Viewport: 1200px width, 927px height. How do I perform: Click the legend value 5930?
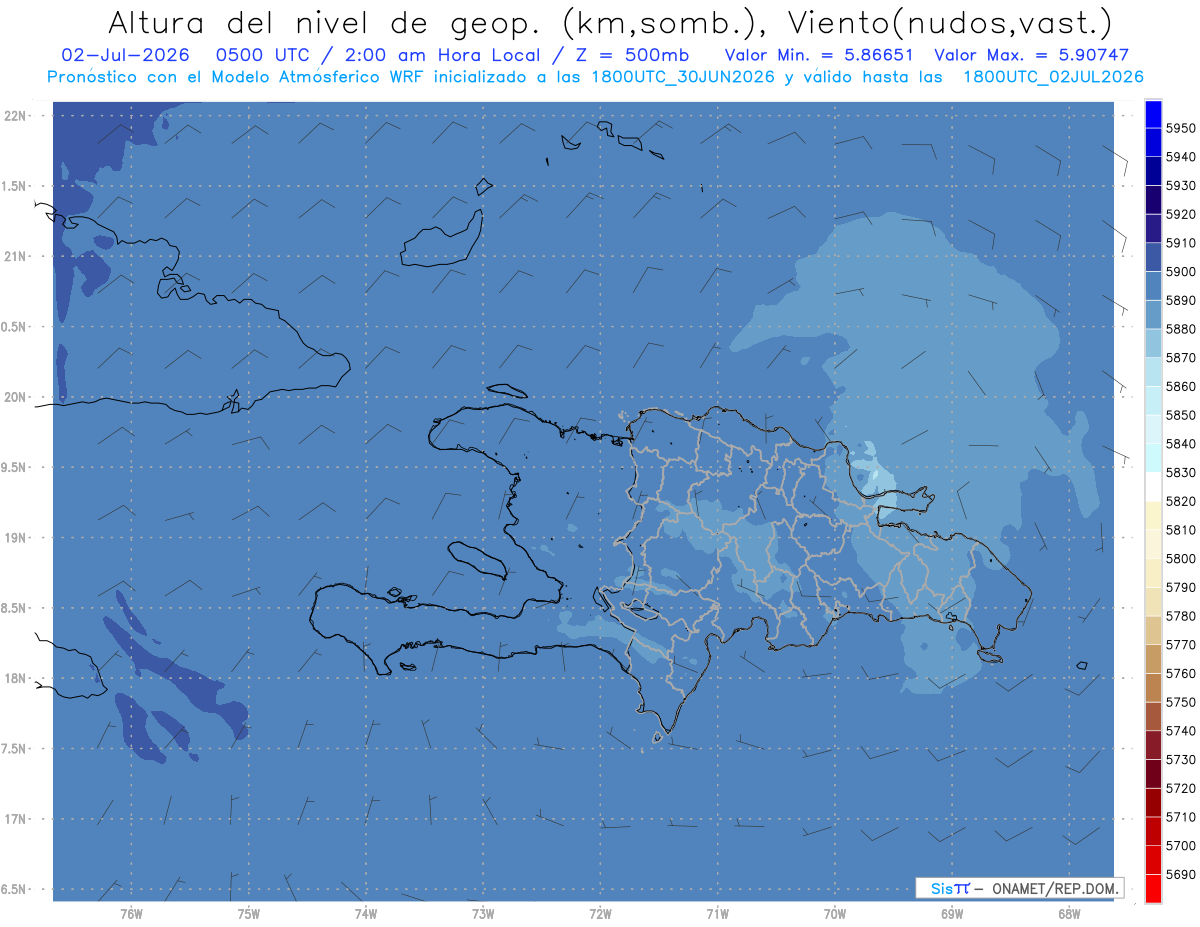coord(1180,186)
